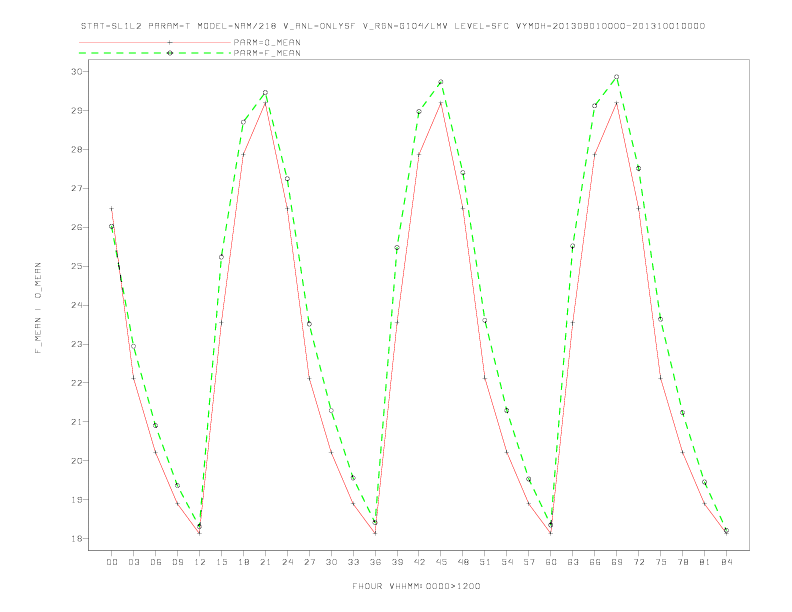
Task: Click the y-axis tick label 24
Action: click(77, 305)
